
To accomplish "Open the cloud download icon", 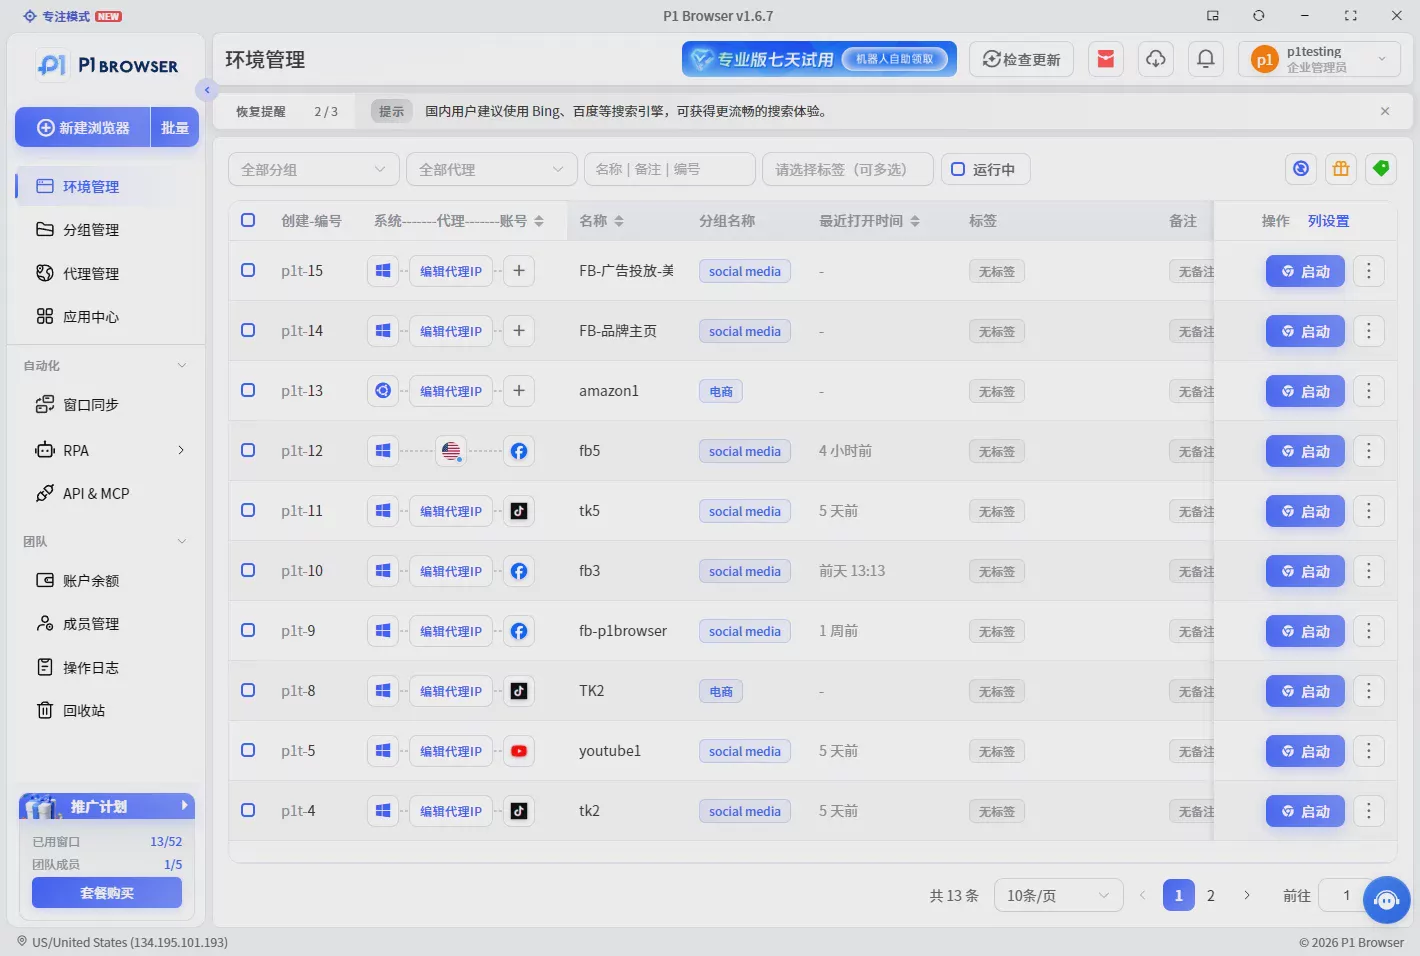I will 1156,59.
